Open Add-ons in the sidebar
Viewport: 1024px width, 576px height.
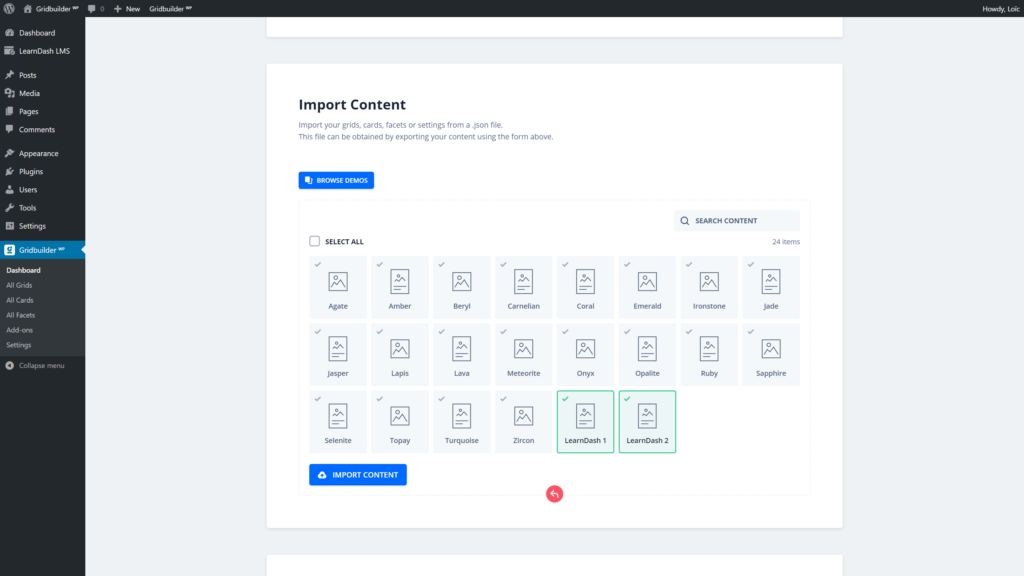pos(20,330)
